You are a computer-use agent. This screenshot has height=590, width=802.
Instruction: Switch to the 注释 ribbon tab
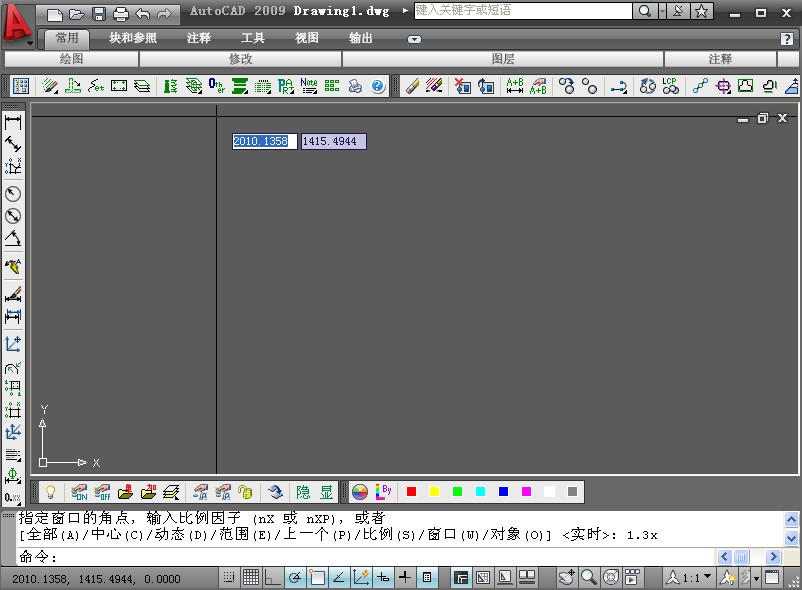pyautogui.click(x=199, y=38)
